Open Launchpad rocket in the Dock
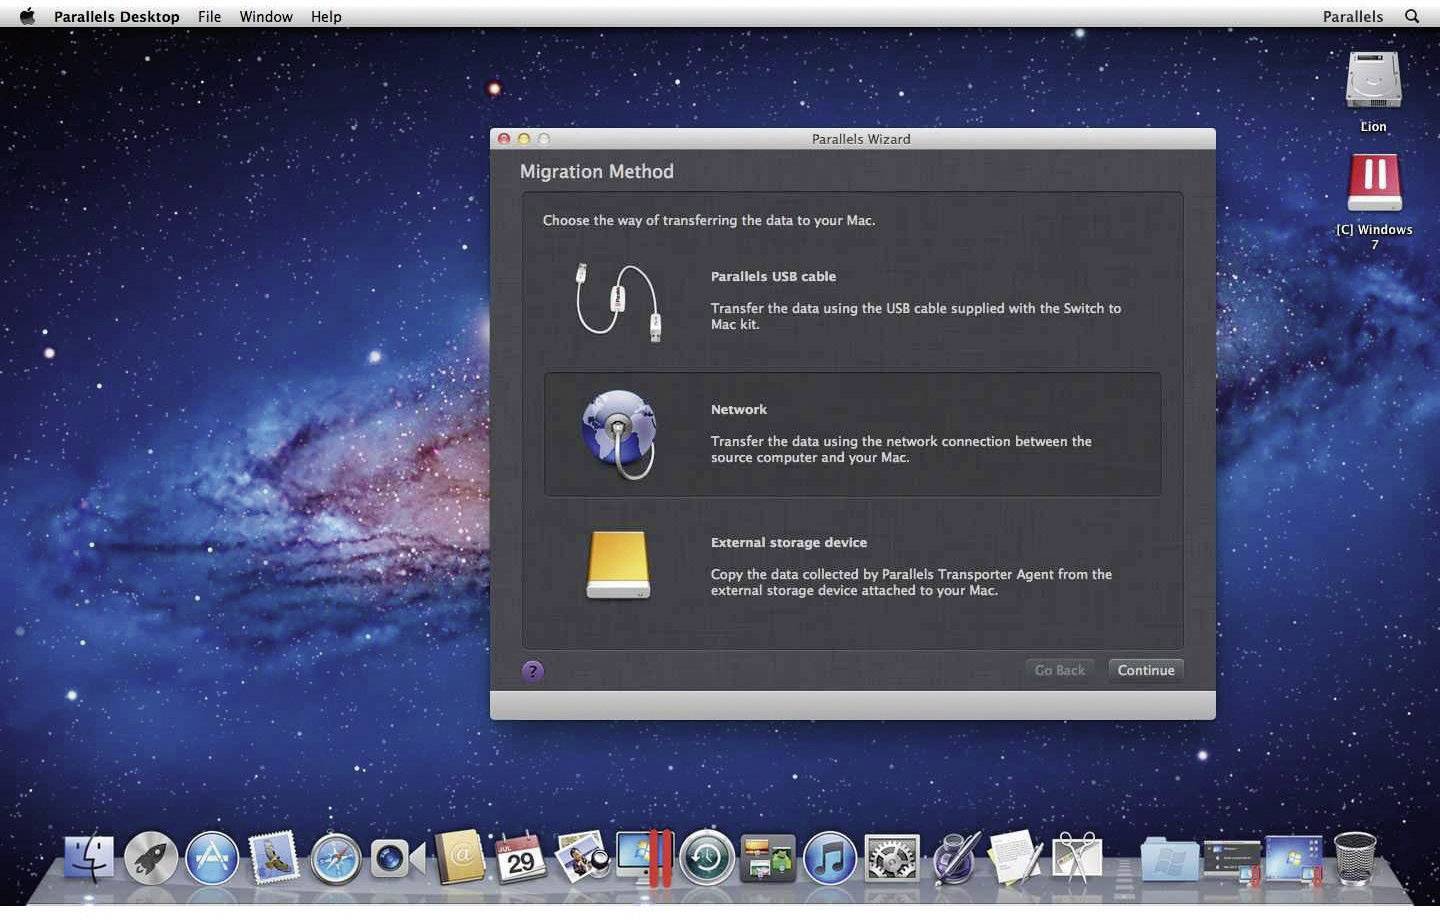1440x920 pixels. pyautogui.click(x=151, y=858)
